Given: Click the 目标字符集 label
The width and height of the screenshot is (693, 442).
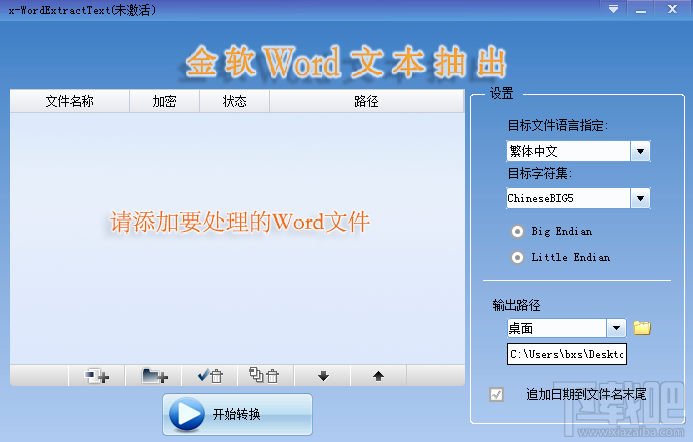Looking at the screenshot, I should [x=539, y=173].
